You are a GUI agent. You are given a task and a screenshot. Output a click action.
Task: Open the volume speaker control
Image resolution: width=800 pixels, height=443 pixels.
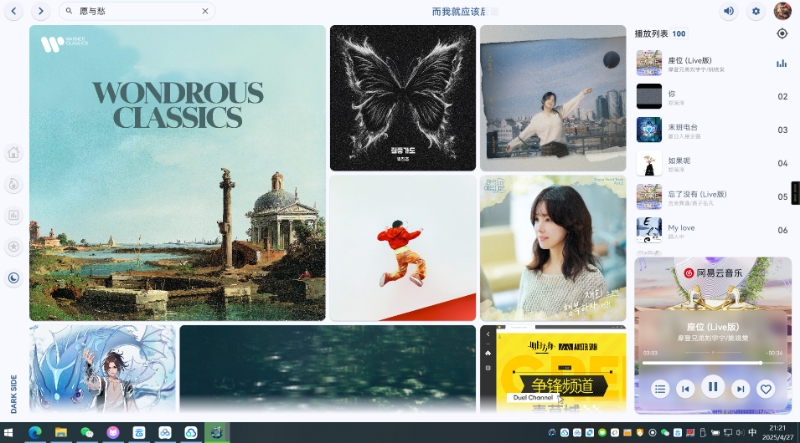[729, 11]
